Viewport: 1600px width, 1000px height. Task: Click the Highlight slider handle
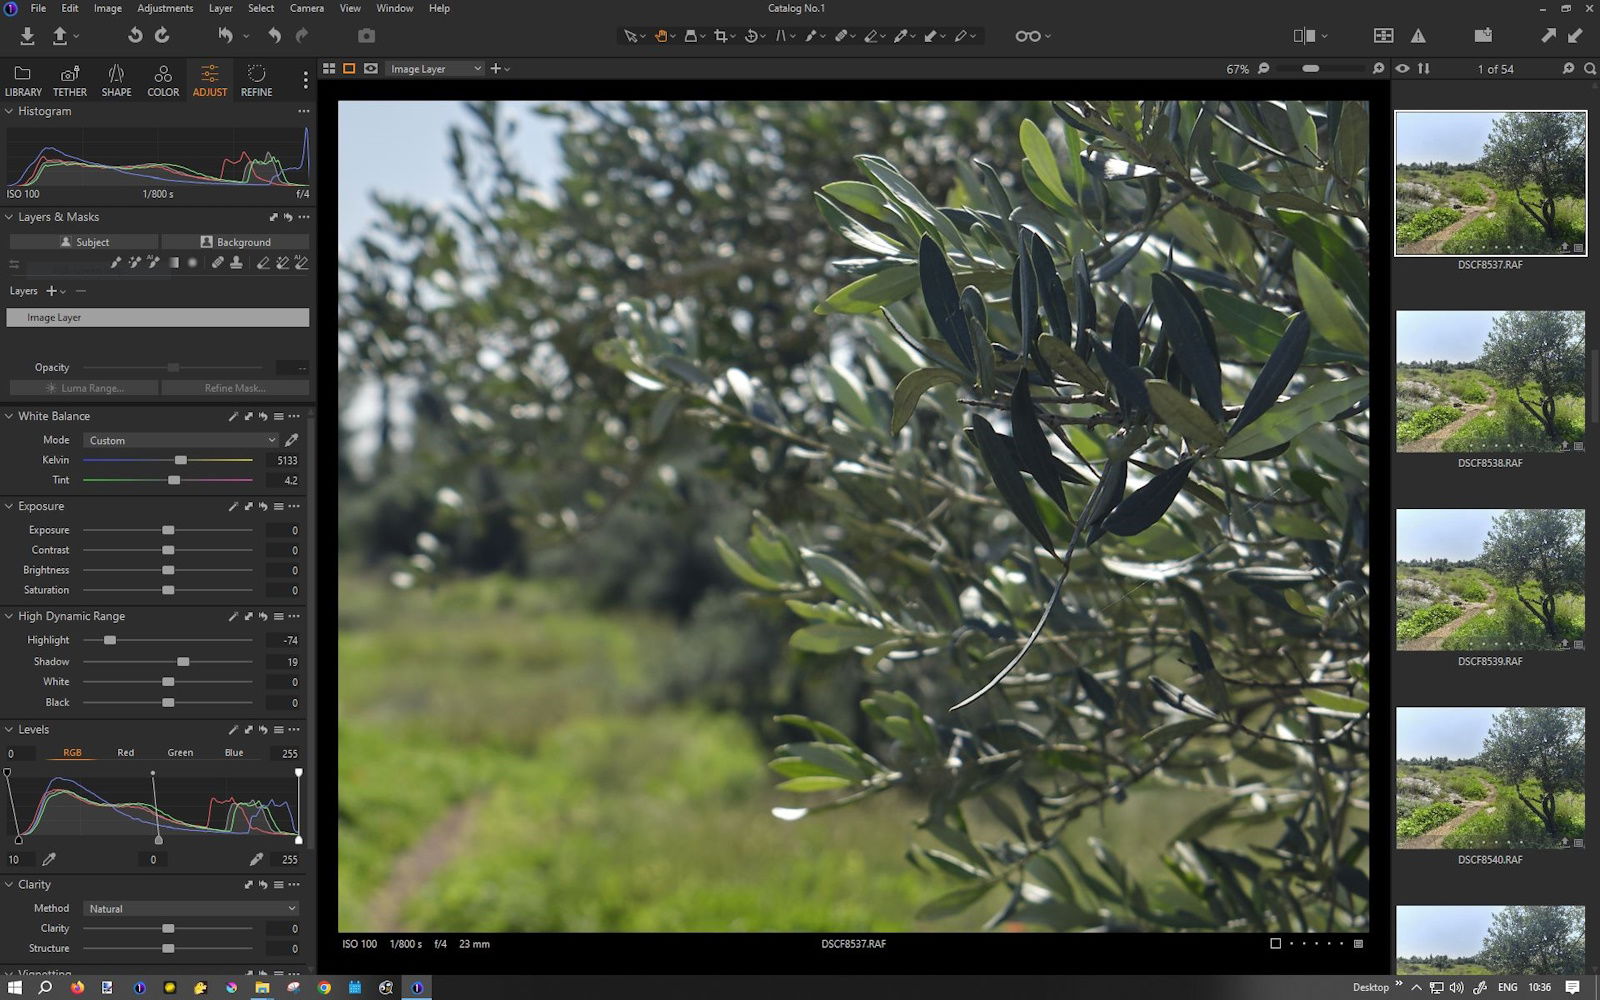point(110,640)
